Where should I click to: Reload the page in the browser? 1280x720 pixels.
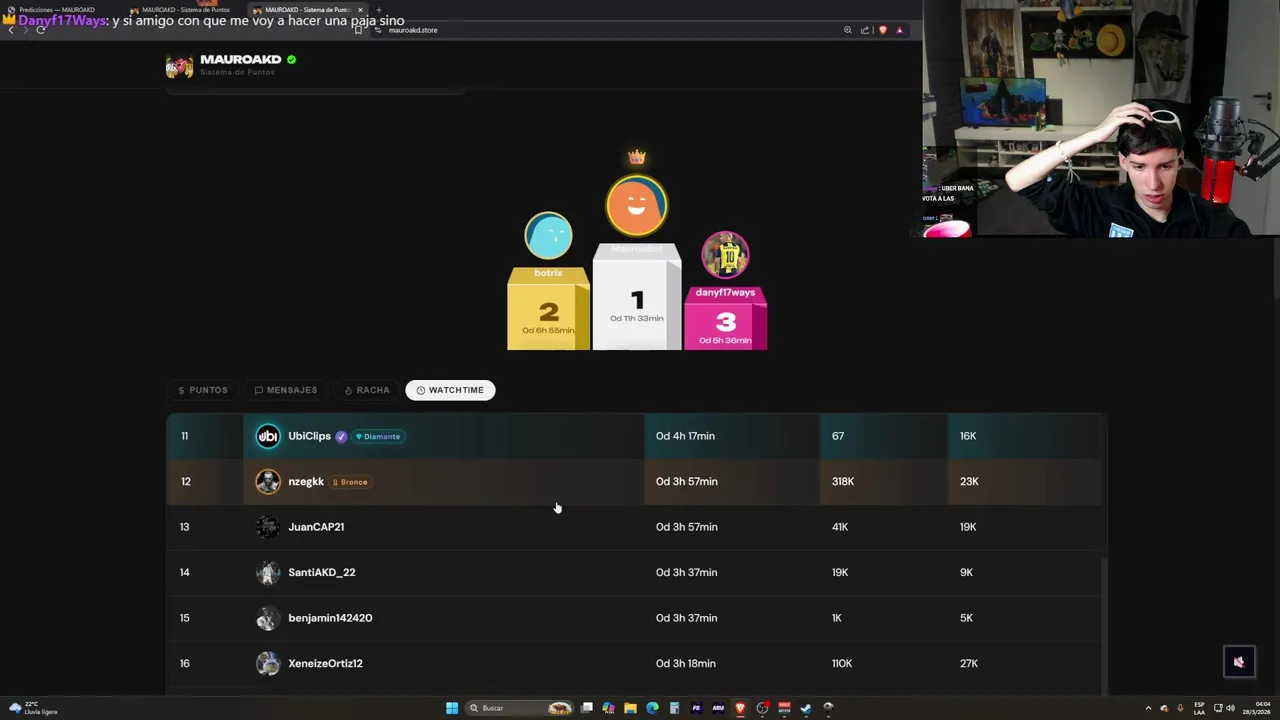[x=41, y=30]
